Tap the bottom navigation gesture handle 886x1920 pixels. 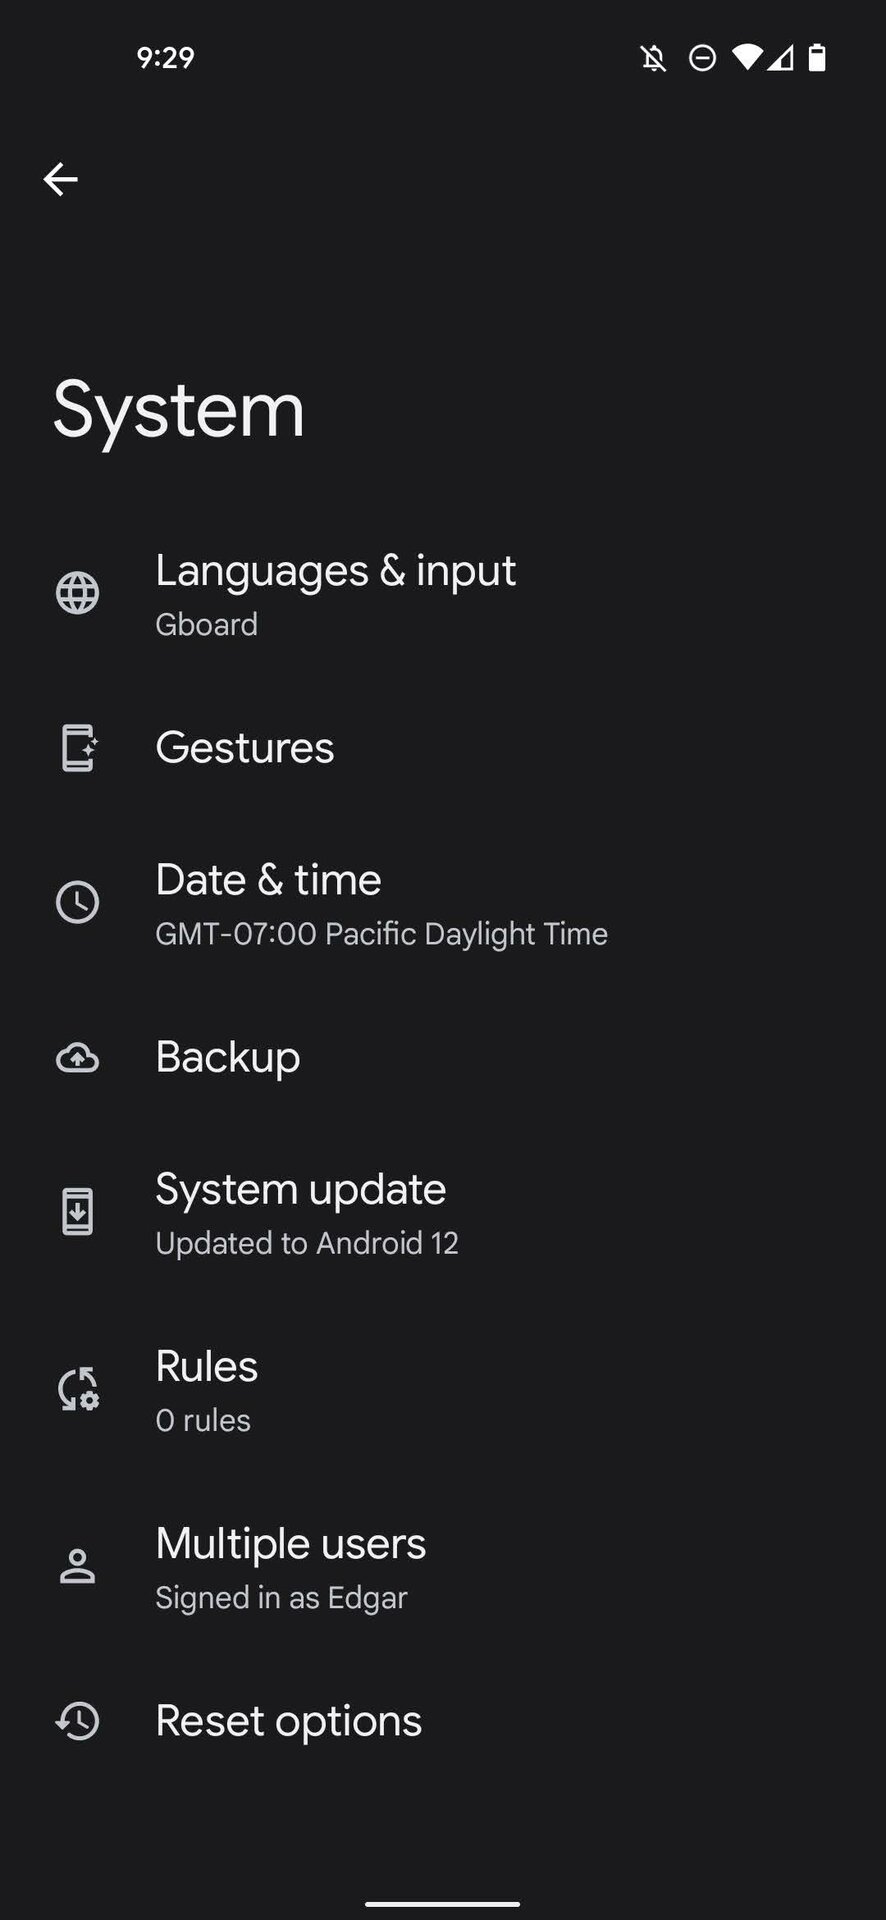(x=442, y=1904)
